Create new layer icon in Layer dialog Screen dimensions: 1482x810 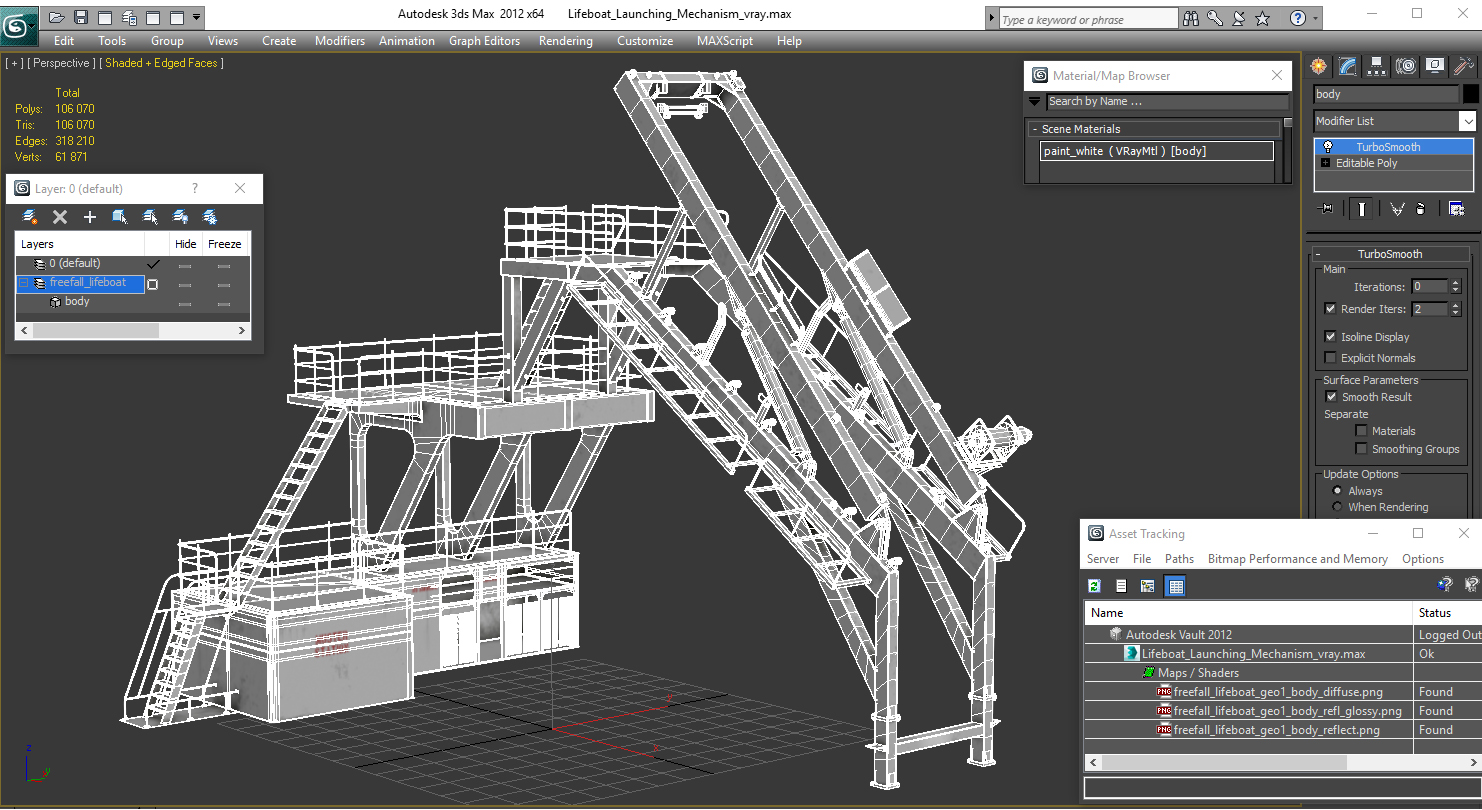pos(30,217)
